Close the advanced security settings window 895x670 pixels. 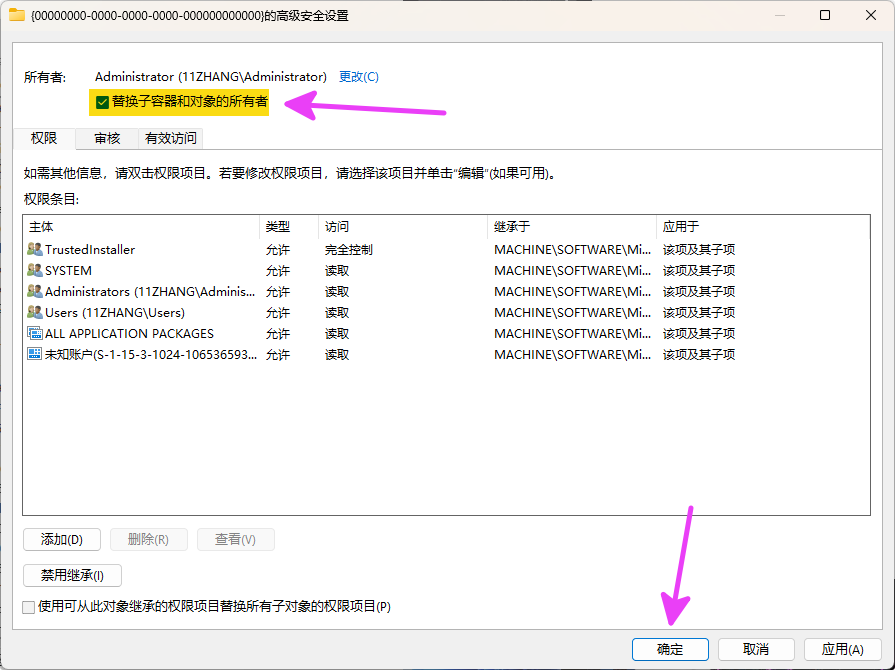coord(870,15)
